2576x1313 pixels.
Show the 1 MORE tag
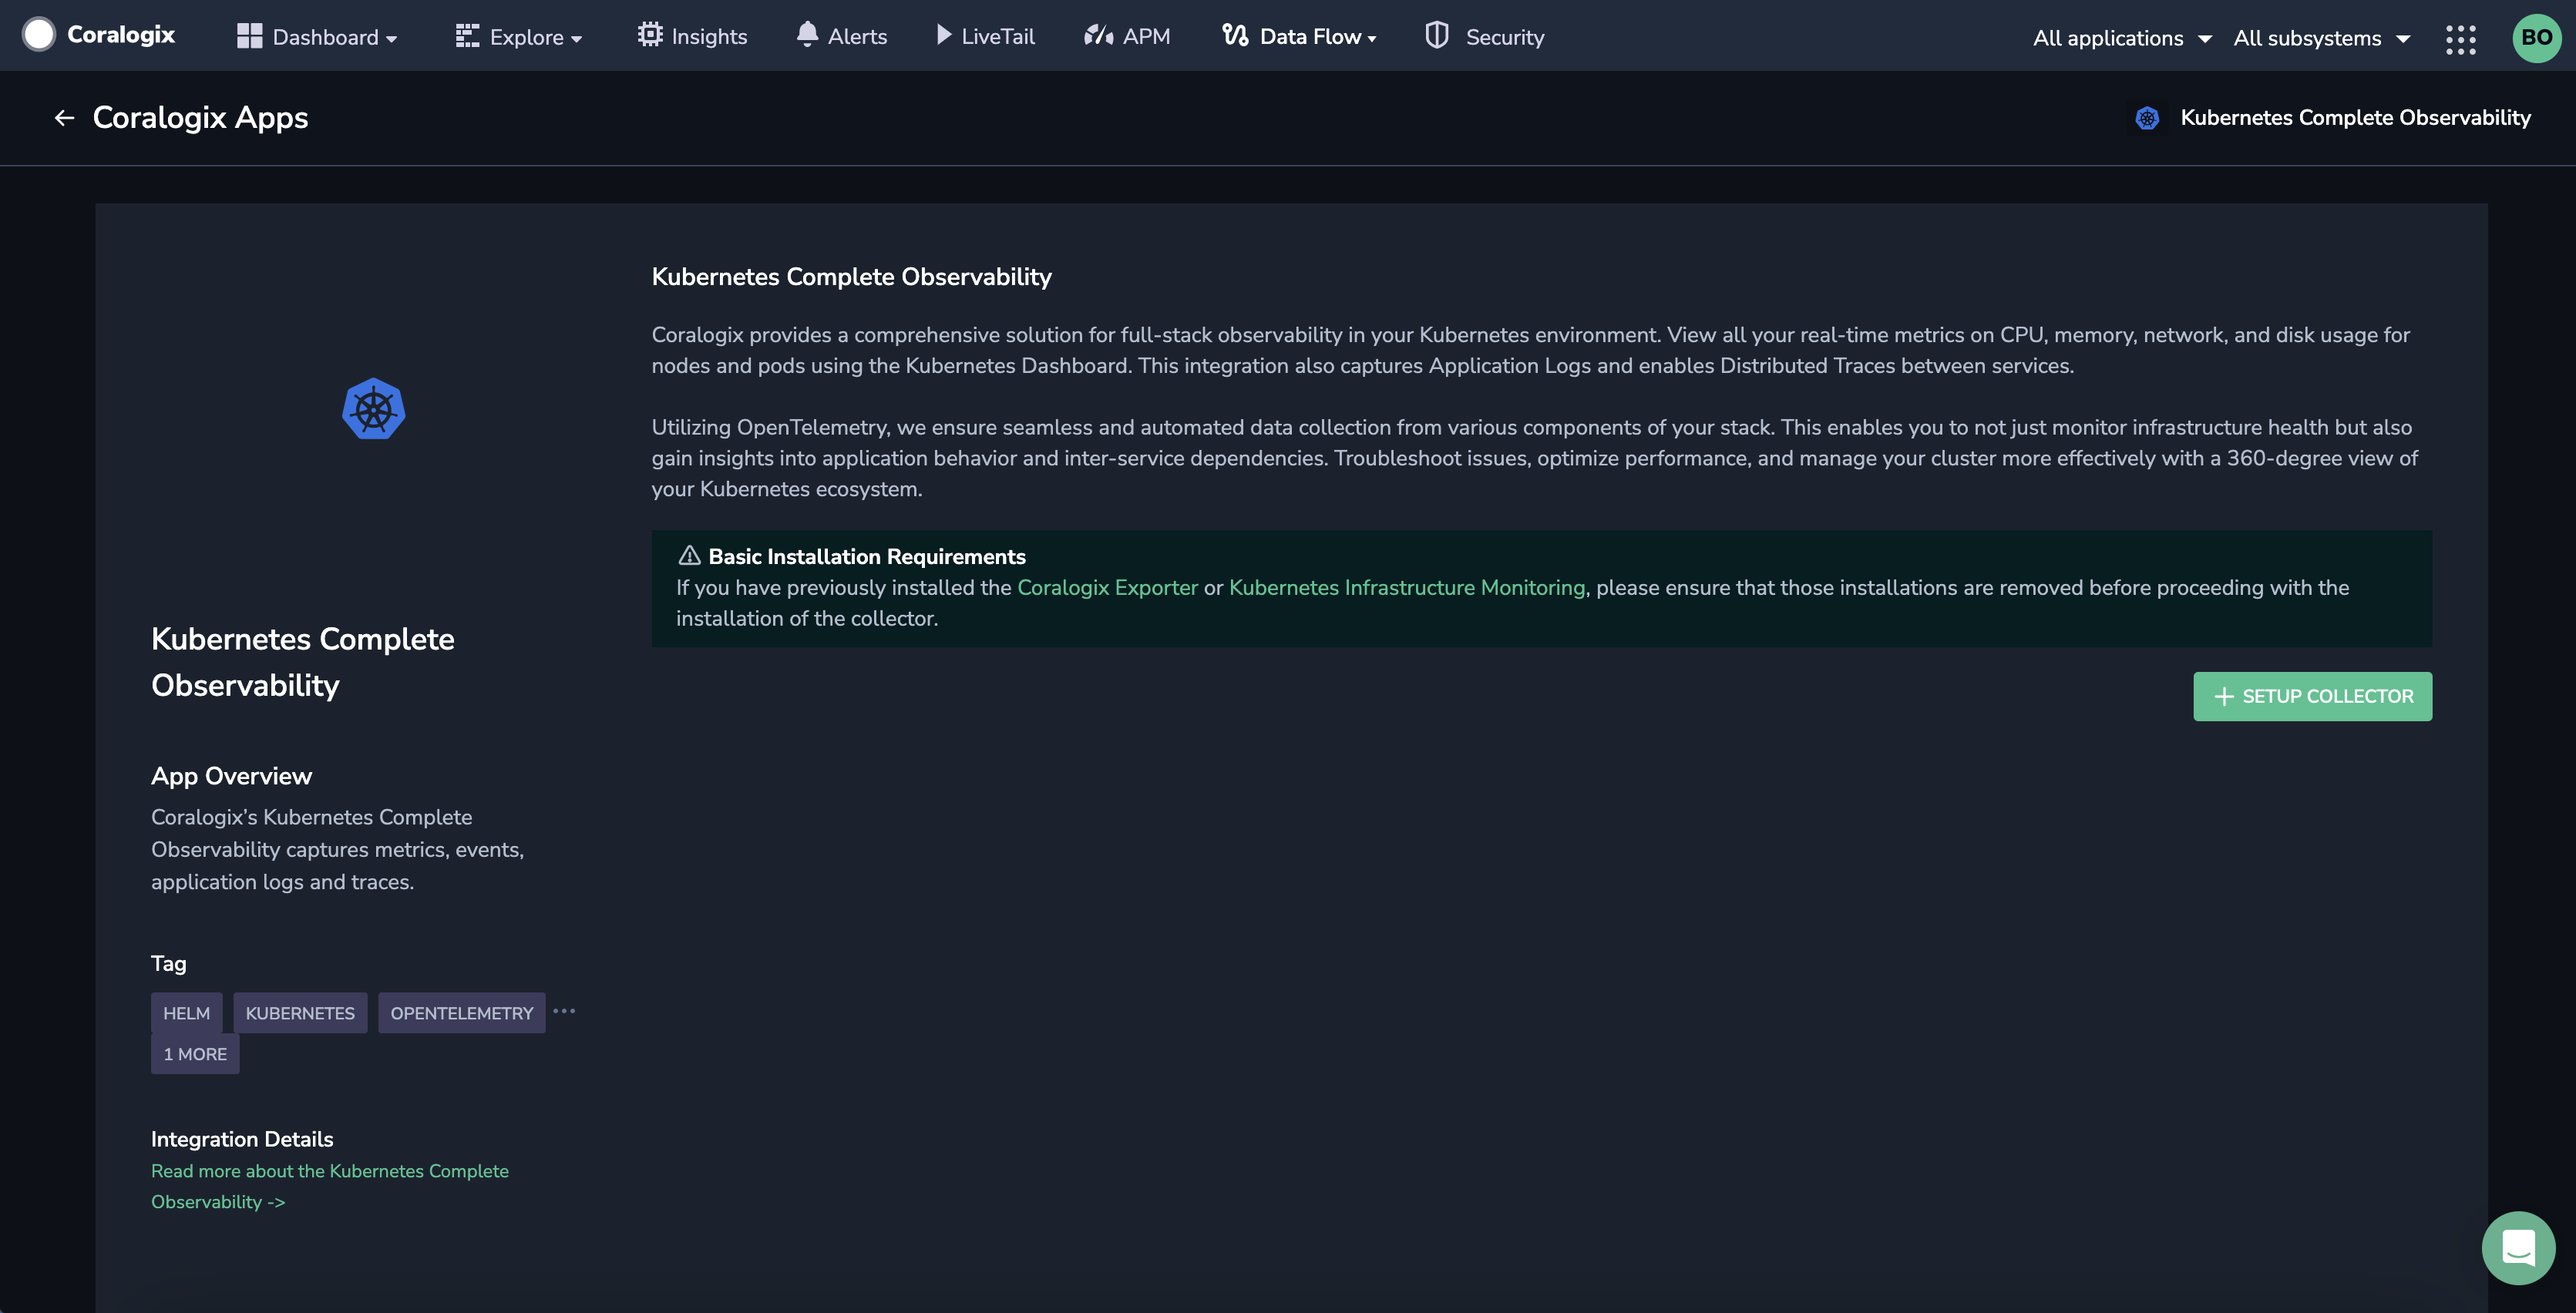(x=195, y=1054)
